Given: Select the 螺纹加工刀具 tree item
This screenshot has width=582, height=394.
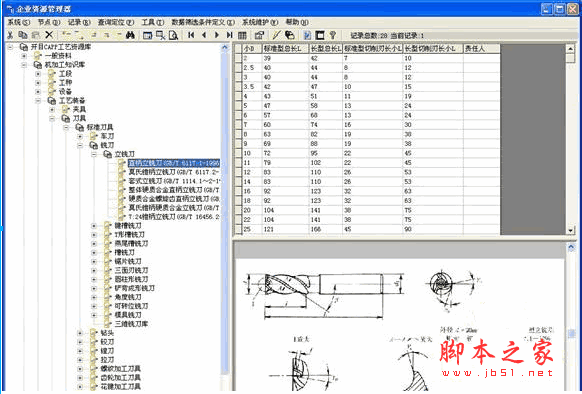Looking at the screenshot, I should [121, 369].
